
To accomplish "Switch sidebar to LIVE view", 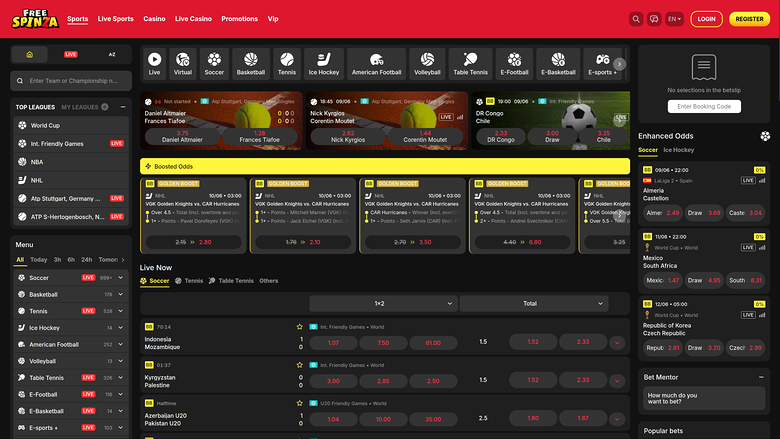I will pyautogui.click(x=71, y=54).
